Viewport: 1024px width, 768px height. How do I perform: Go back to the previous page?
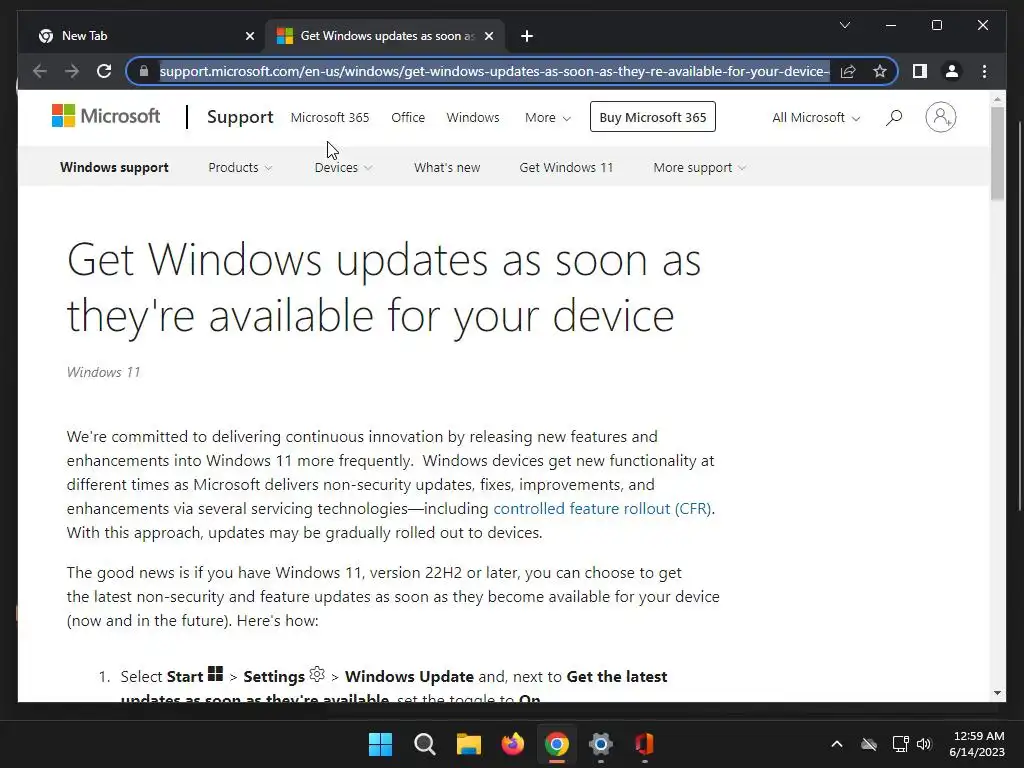click(x=40, y=71)
